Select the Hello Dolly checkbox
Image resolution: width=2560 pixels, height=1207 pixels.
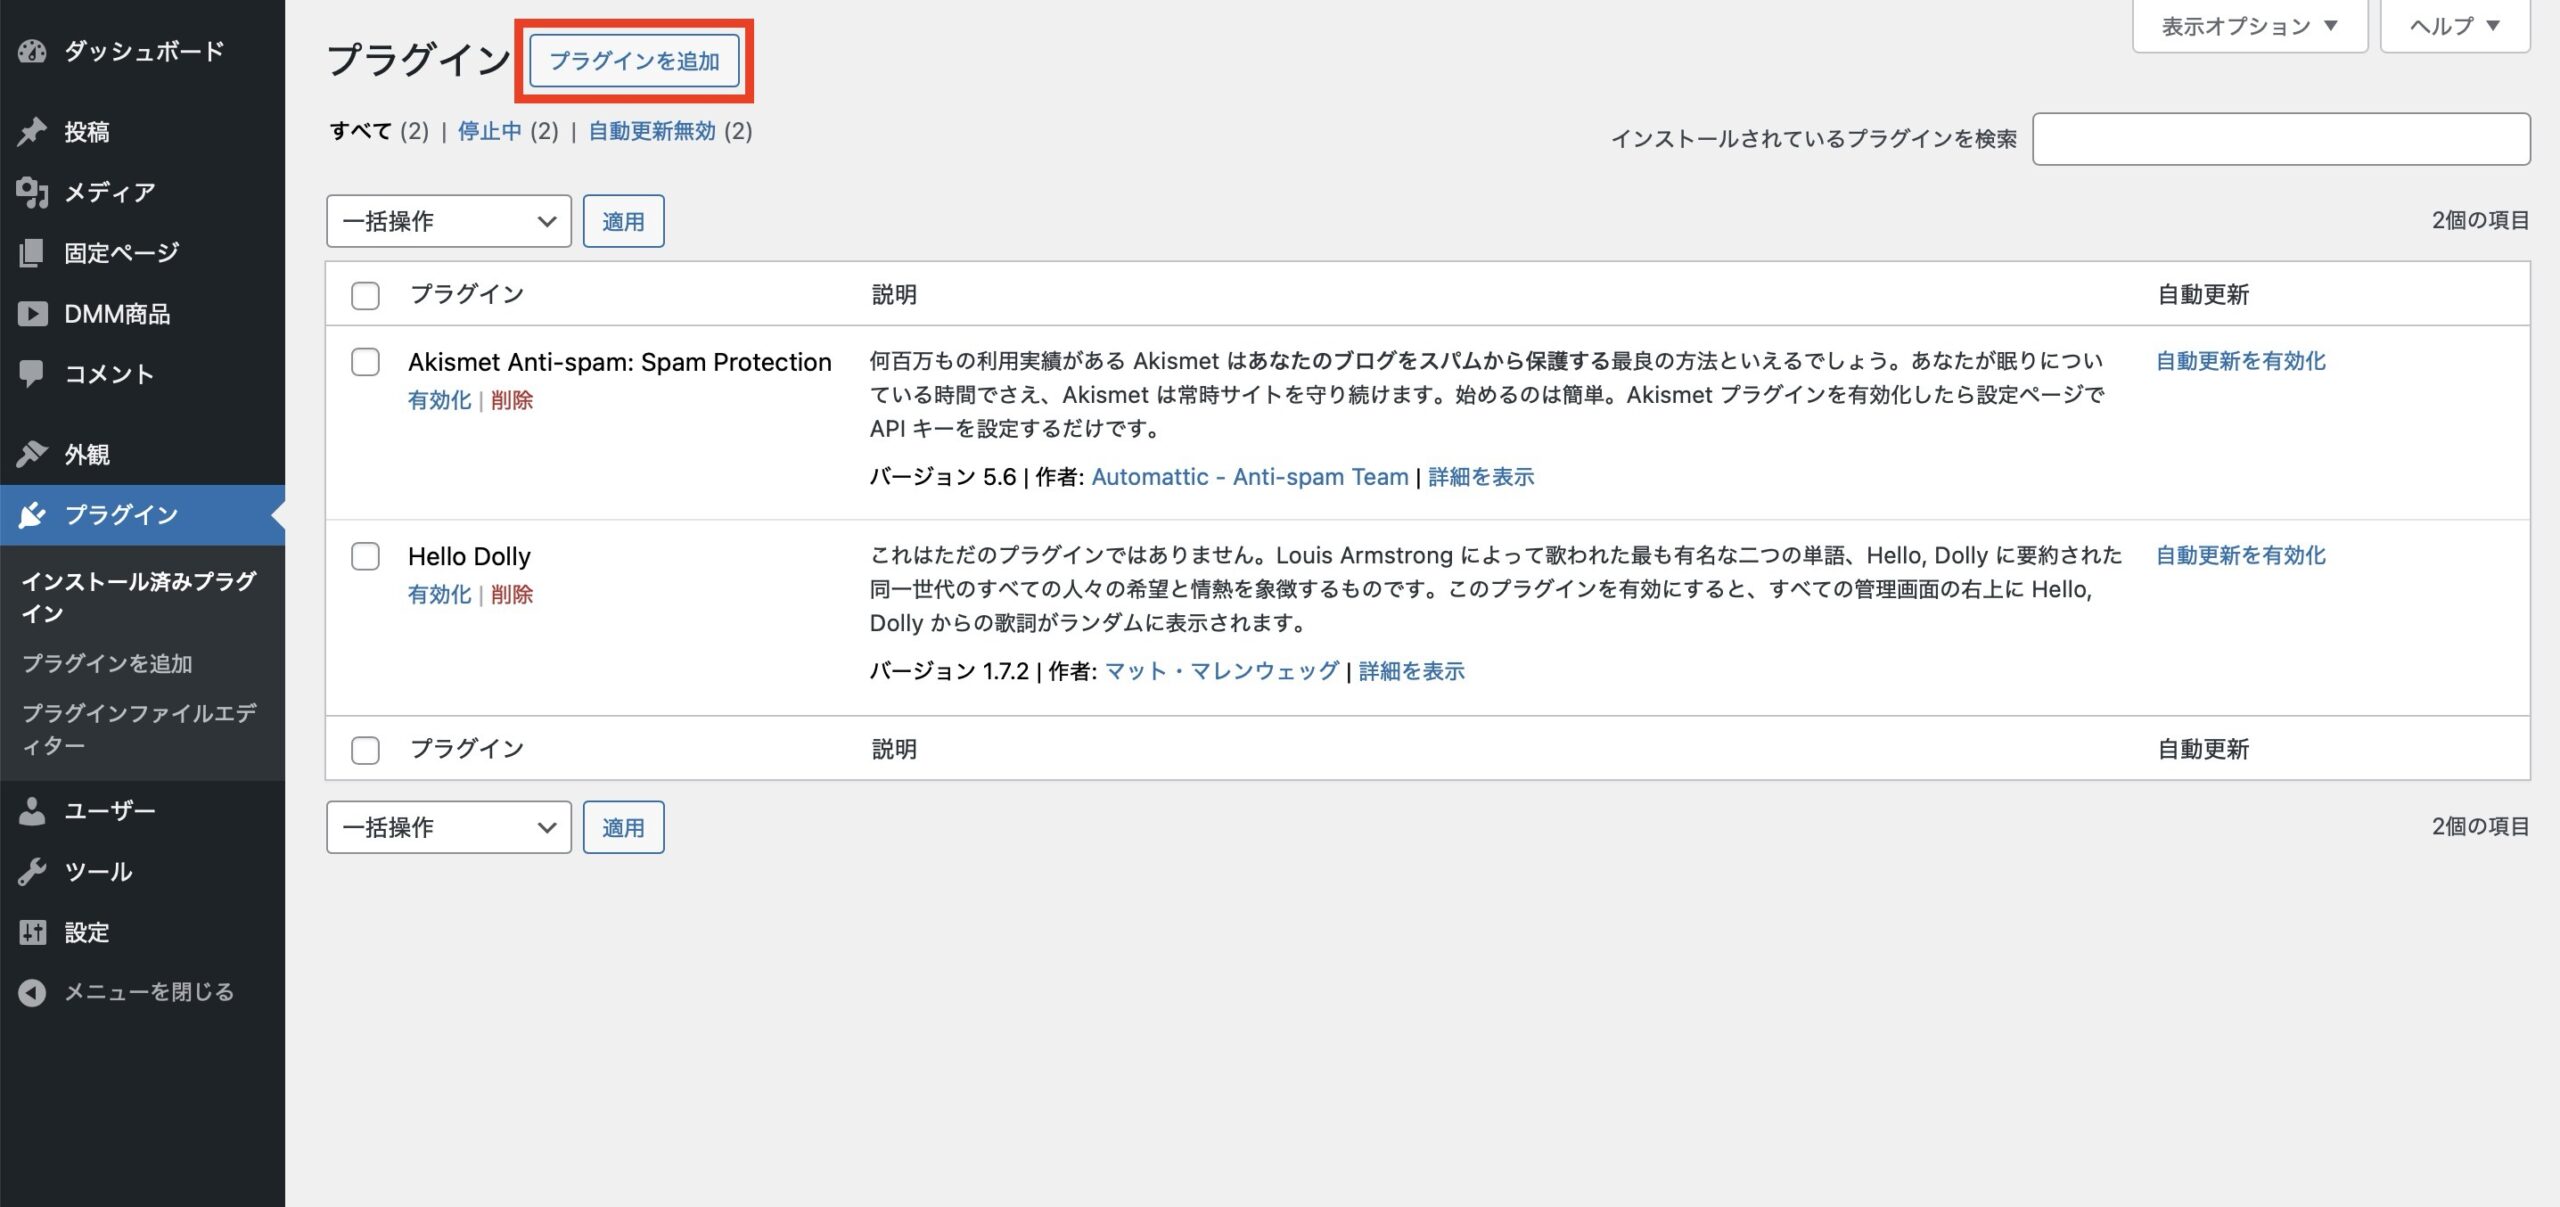(x=365, y=557)
